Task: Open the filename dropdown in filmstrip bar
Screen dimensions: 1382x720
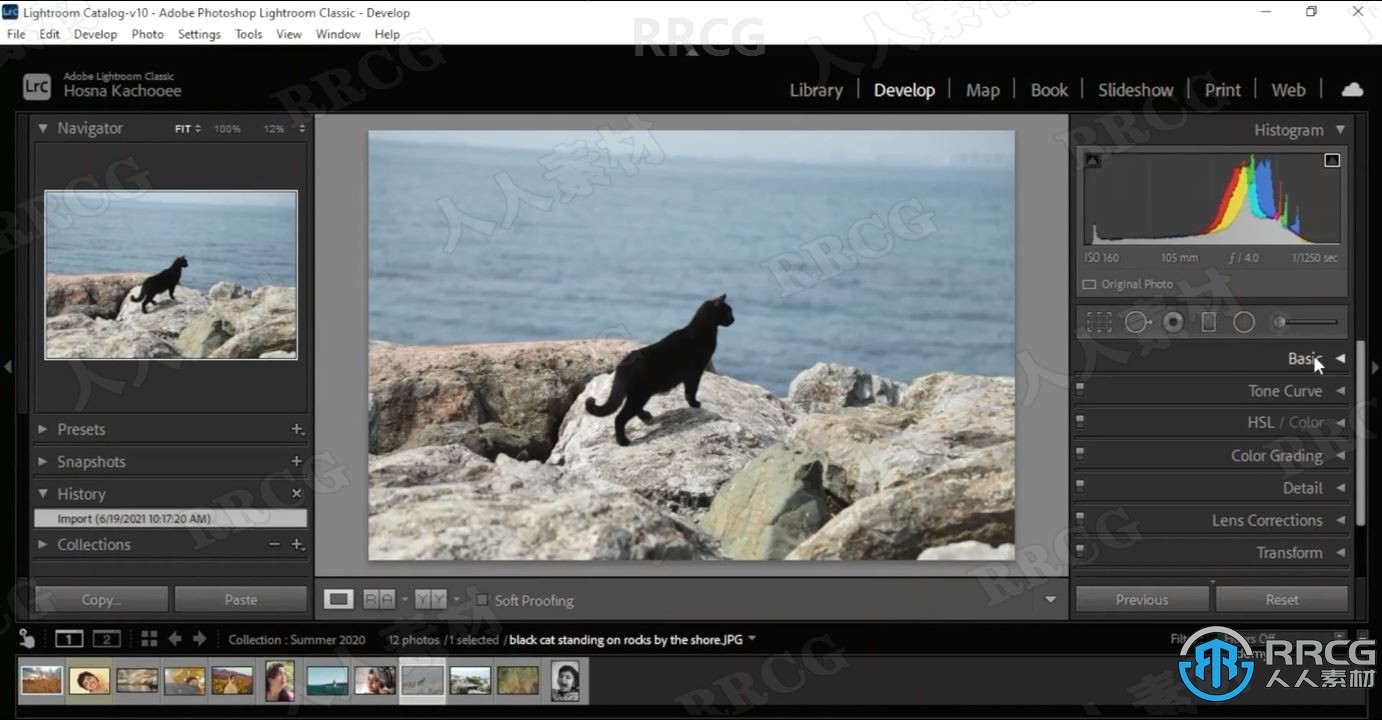Action: (752, 639)
